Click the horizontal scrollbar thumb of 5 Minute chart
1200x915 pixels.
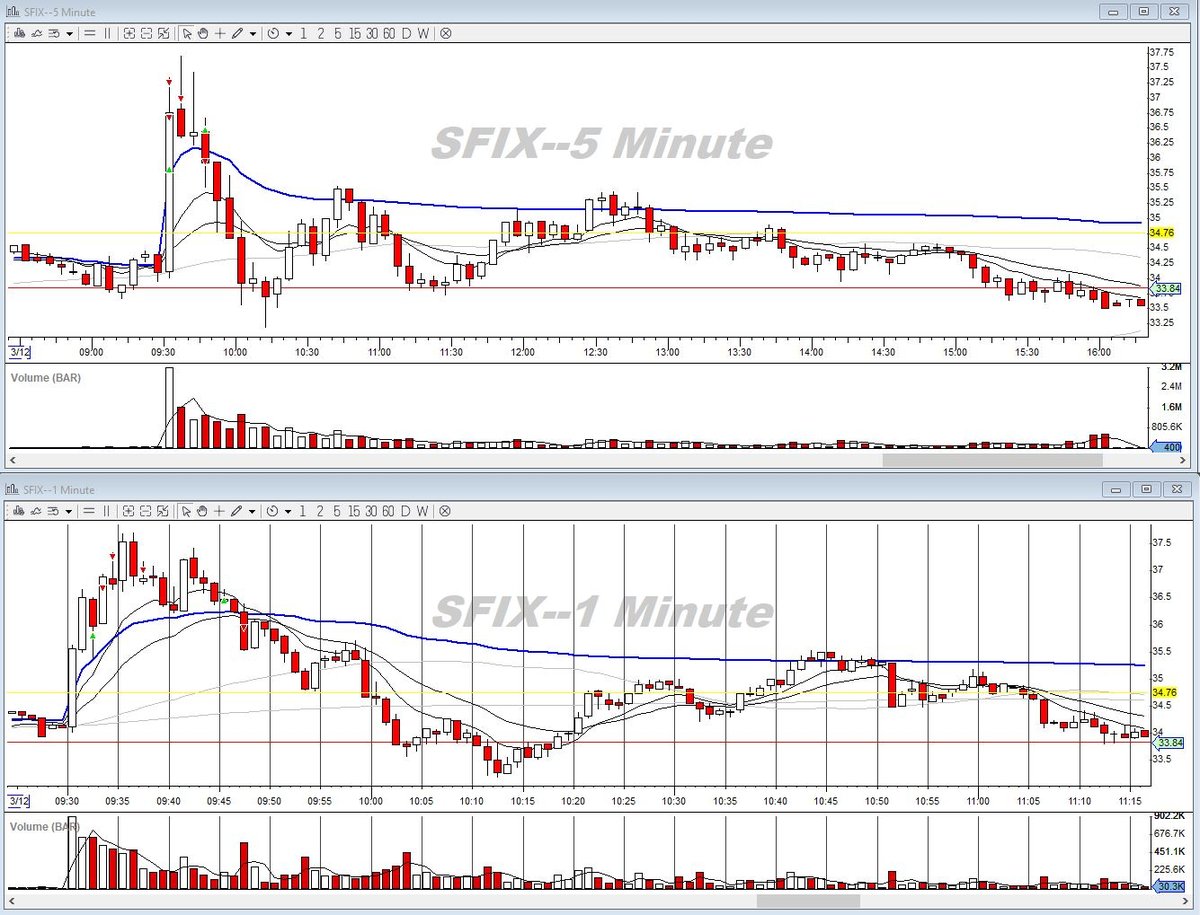tap(992, 460)
